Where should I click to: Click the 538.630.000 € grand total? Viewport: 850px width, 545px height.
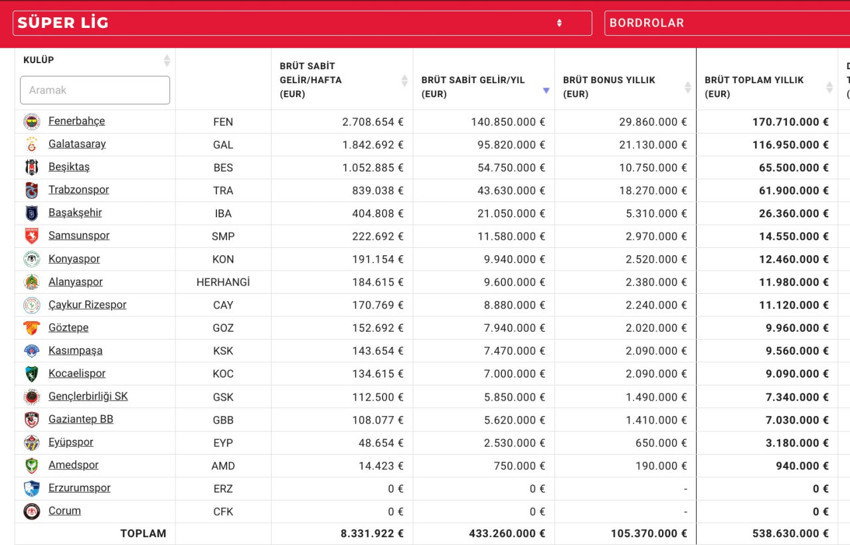(x=790, y=534)
